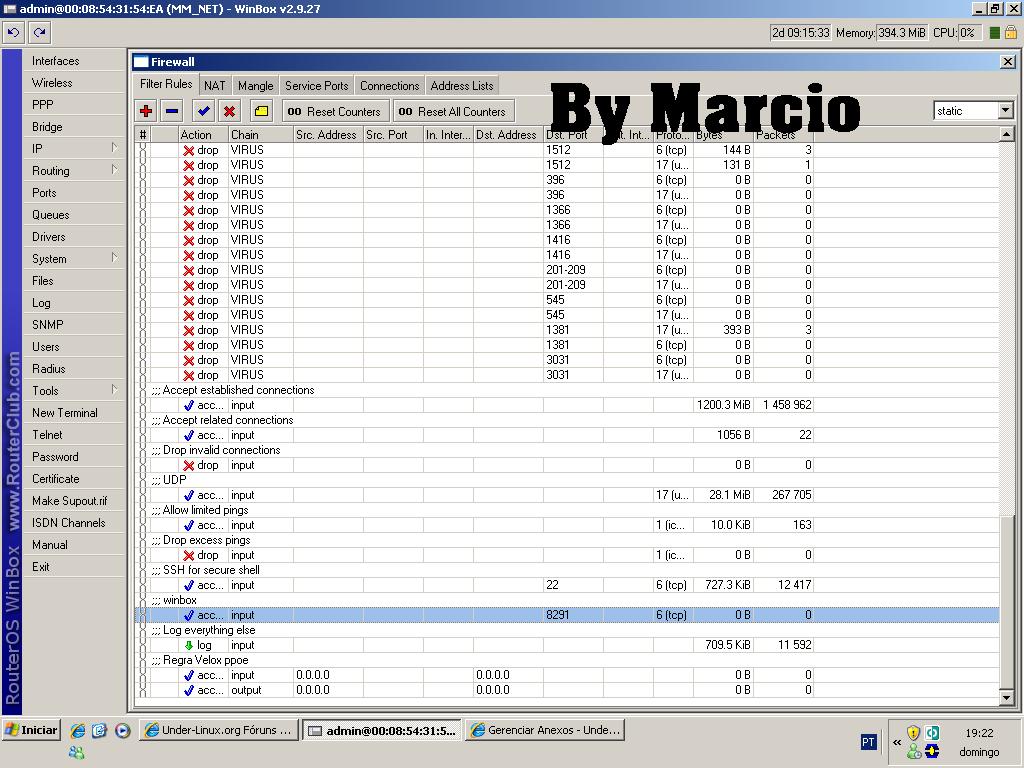Open PPP from the sidebar
1024x768 pixels.
tap(74, 104)
